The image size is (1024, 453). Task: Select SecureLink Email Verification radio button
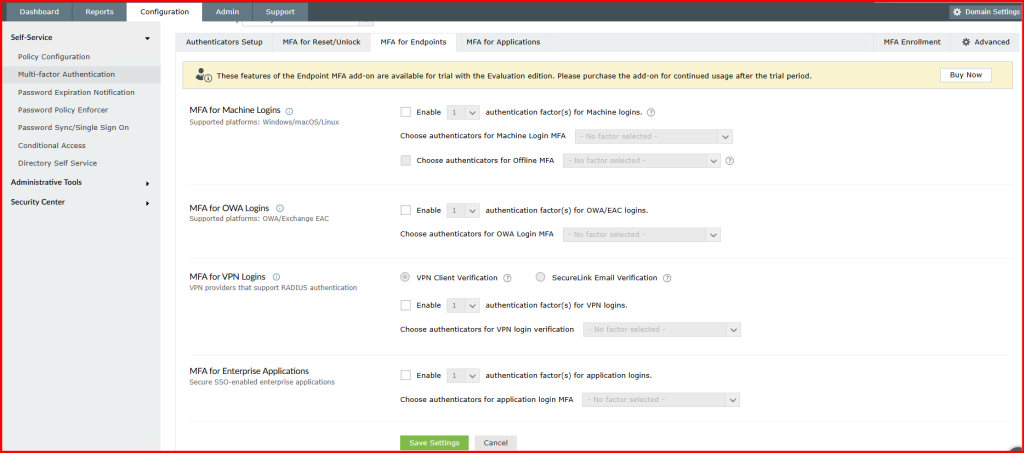click(x=541, y=278)
